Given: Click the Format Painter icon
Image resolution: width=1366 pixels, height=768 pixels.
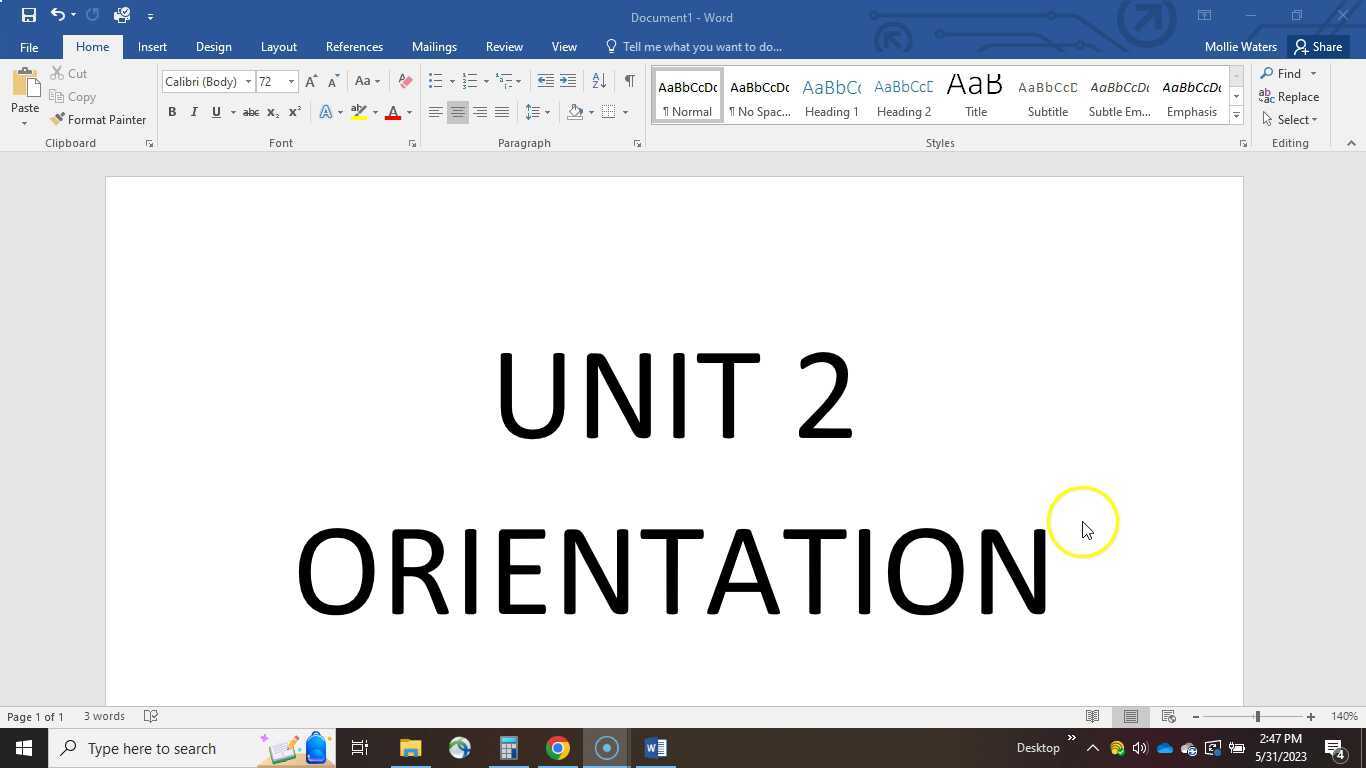Looking at the screenshot, I should point(57,119).
